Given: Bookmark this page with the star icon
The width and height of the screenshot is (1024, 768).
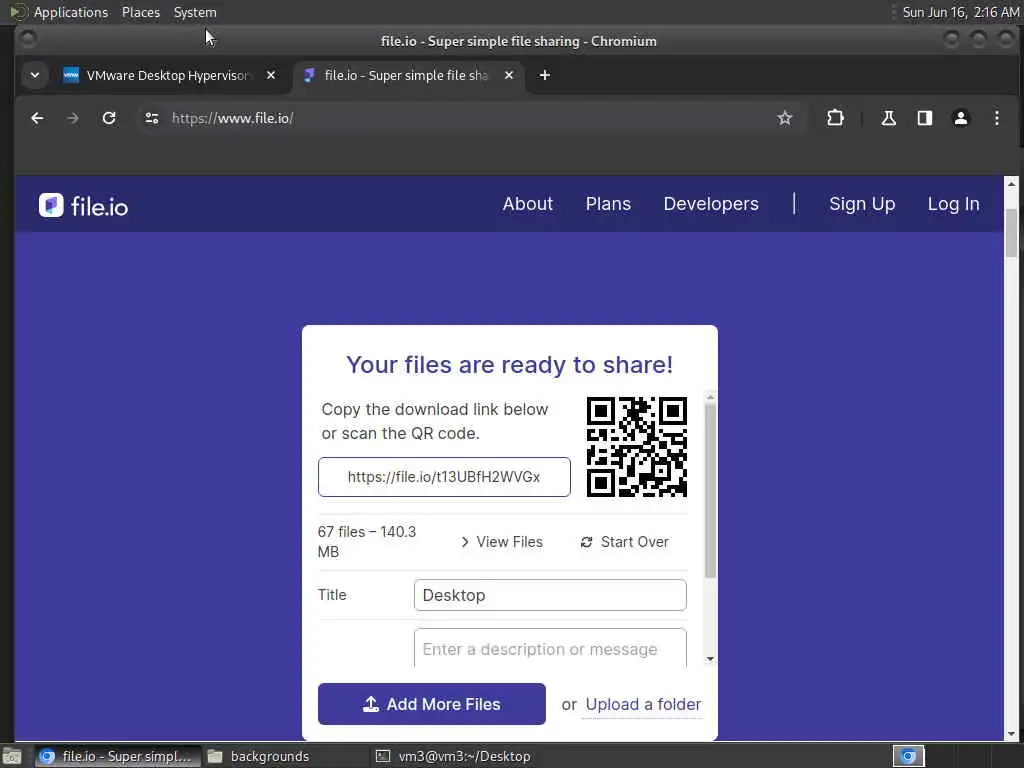Looking at the screenshot, I should tap(784, 118).
